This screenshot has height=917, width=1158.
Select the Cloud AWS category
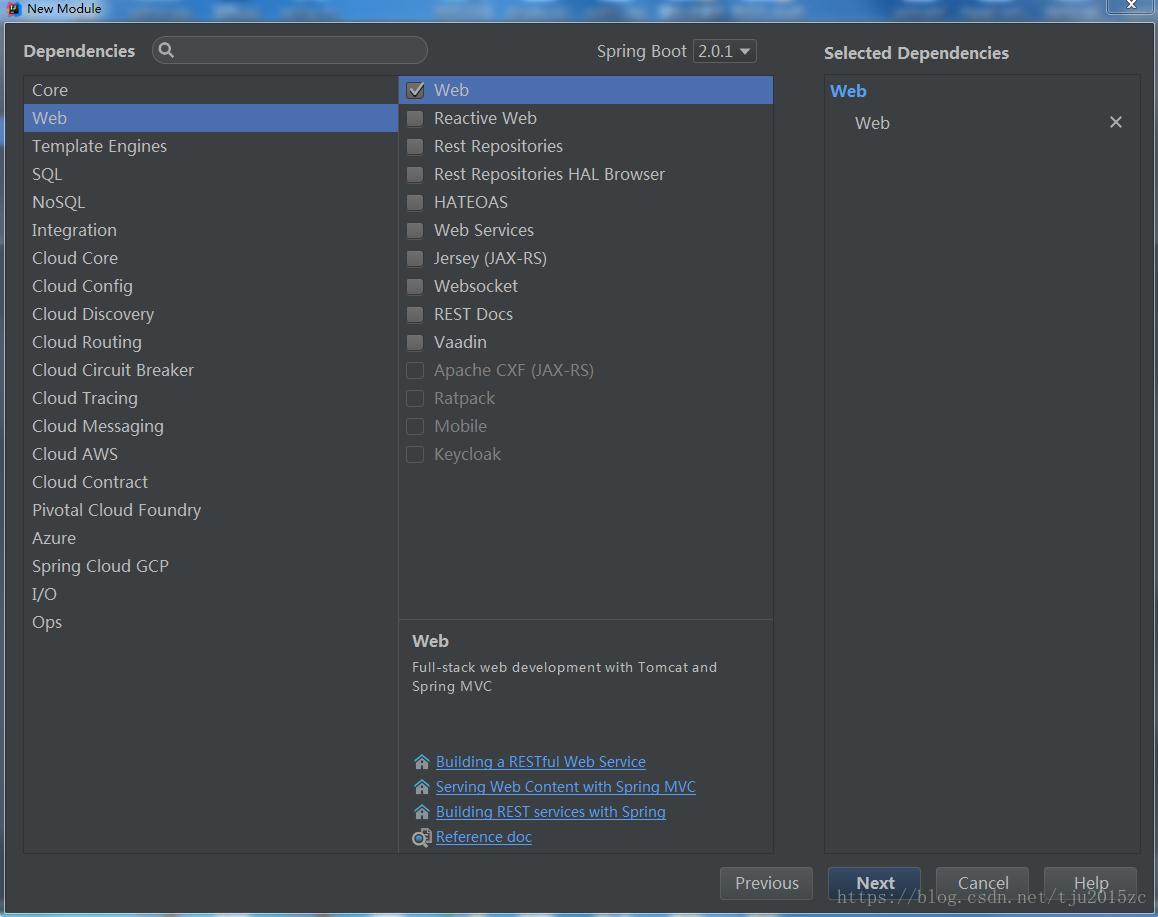point(210,455)
